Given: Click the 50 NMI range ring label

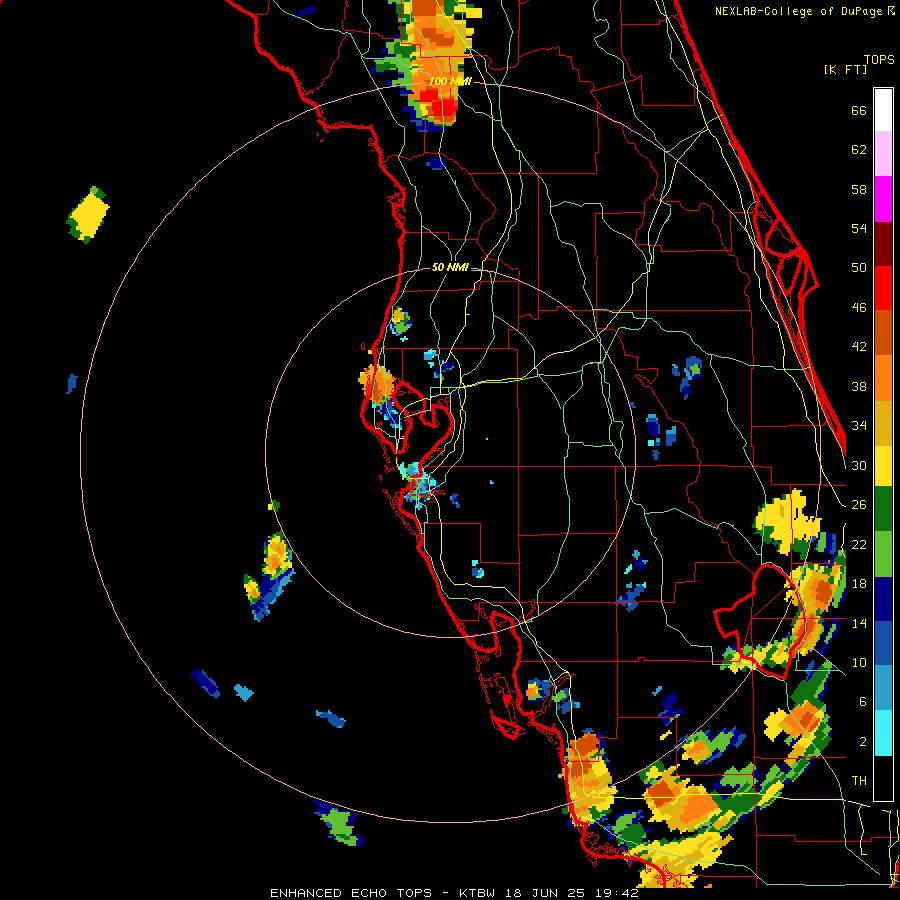Looking at the screenshot, I should pyautogui.click(x=450, y=267).
